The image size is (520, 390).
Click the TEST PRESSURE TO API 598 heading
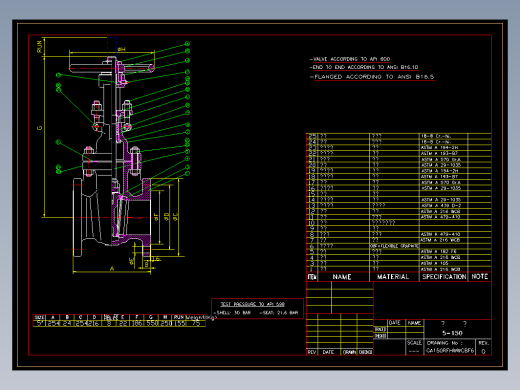(x=253, y=304)
